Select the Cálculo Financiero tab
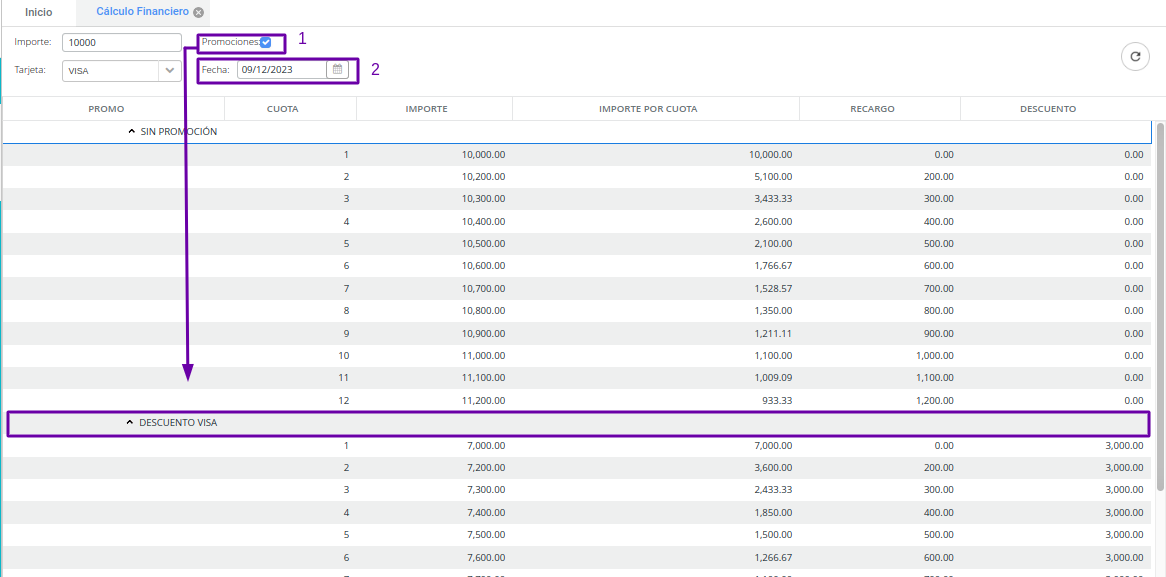The height and width of the screenshot is (577, 1166). click(142, 13)
